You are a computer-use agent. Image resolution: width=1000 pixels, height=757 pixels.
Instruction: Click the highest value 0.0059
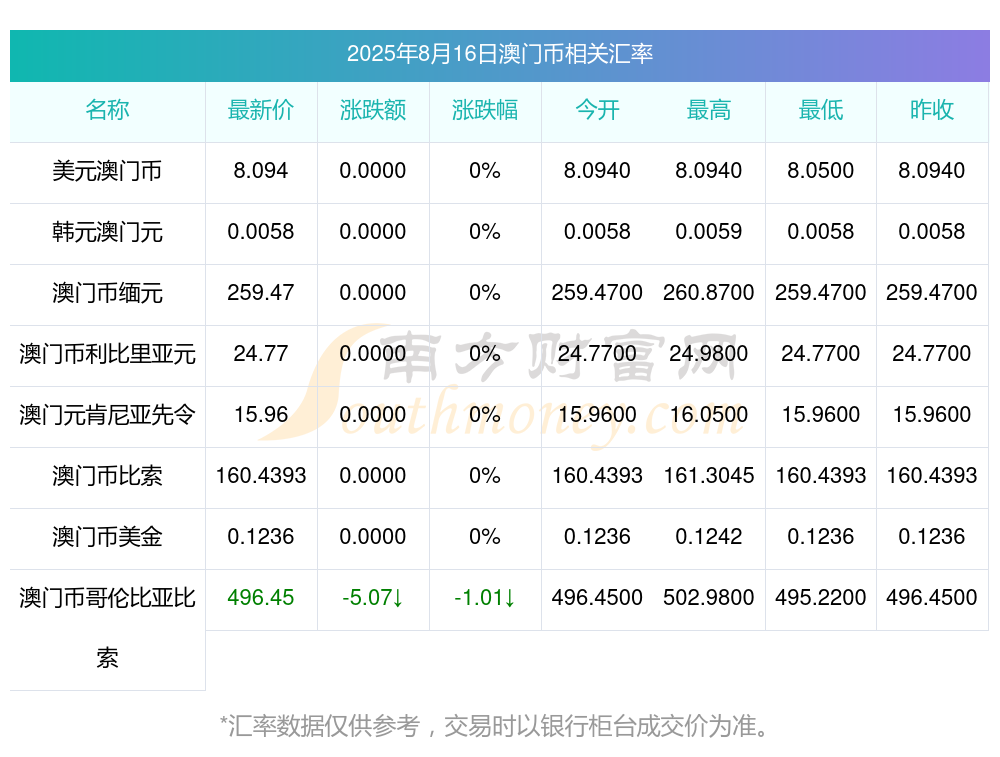[x=709, y=232]
